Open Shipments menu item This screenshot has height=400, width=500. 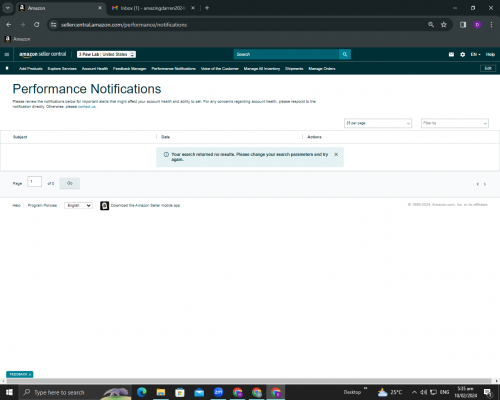tap(294, 69)
